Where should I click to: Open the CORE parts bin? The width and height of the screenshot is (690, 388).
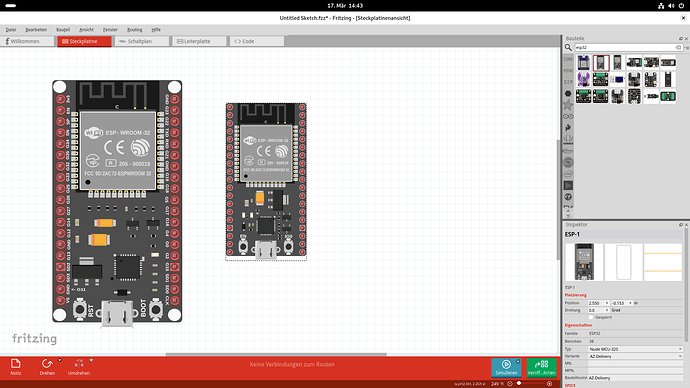(x=568, y=59)
